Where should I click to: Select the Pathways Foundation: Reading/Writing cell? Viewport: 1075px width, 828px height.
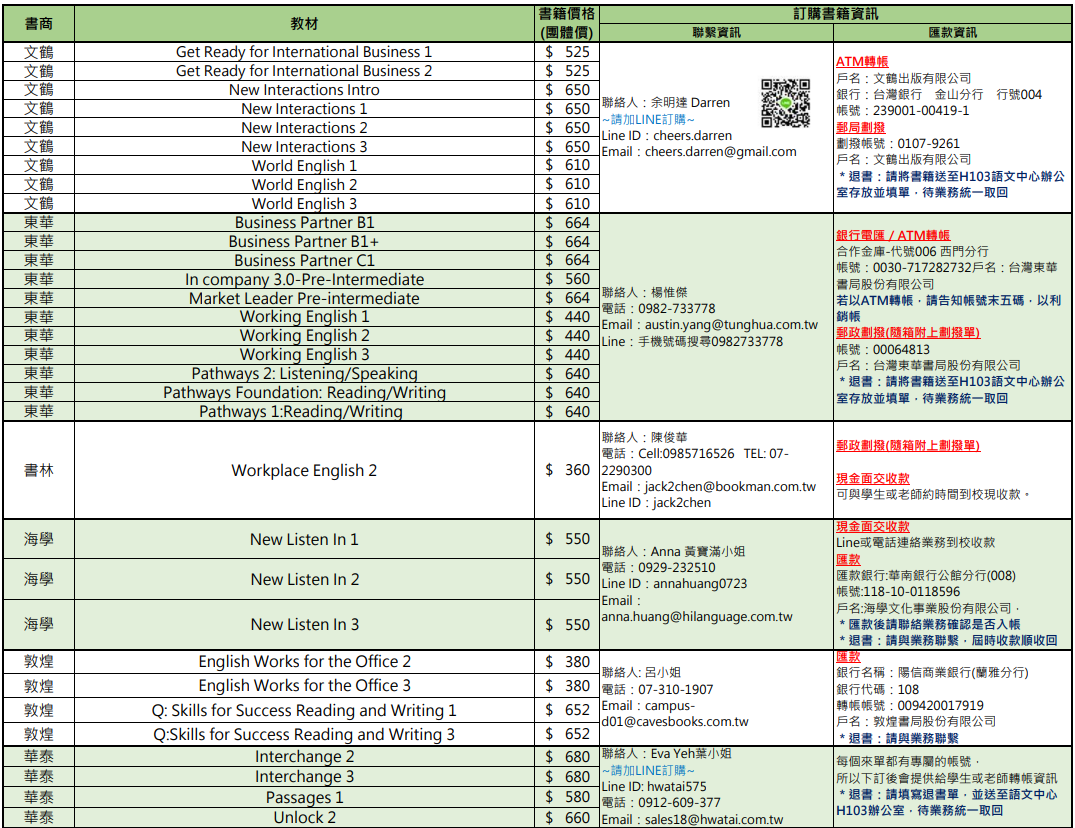click(304, 393)
